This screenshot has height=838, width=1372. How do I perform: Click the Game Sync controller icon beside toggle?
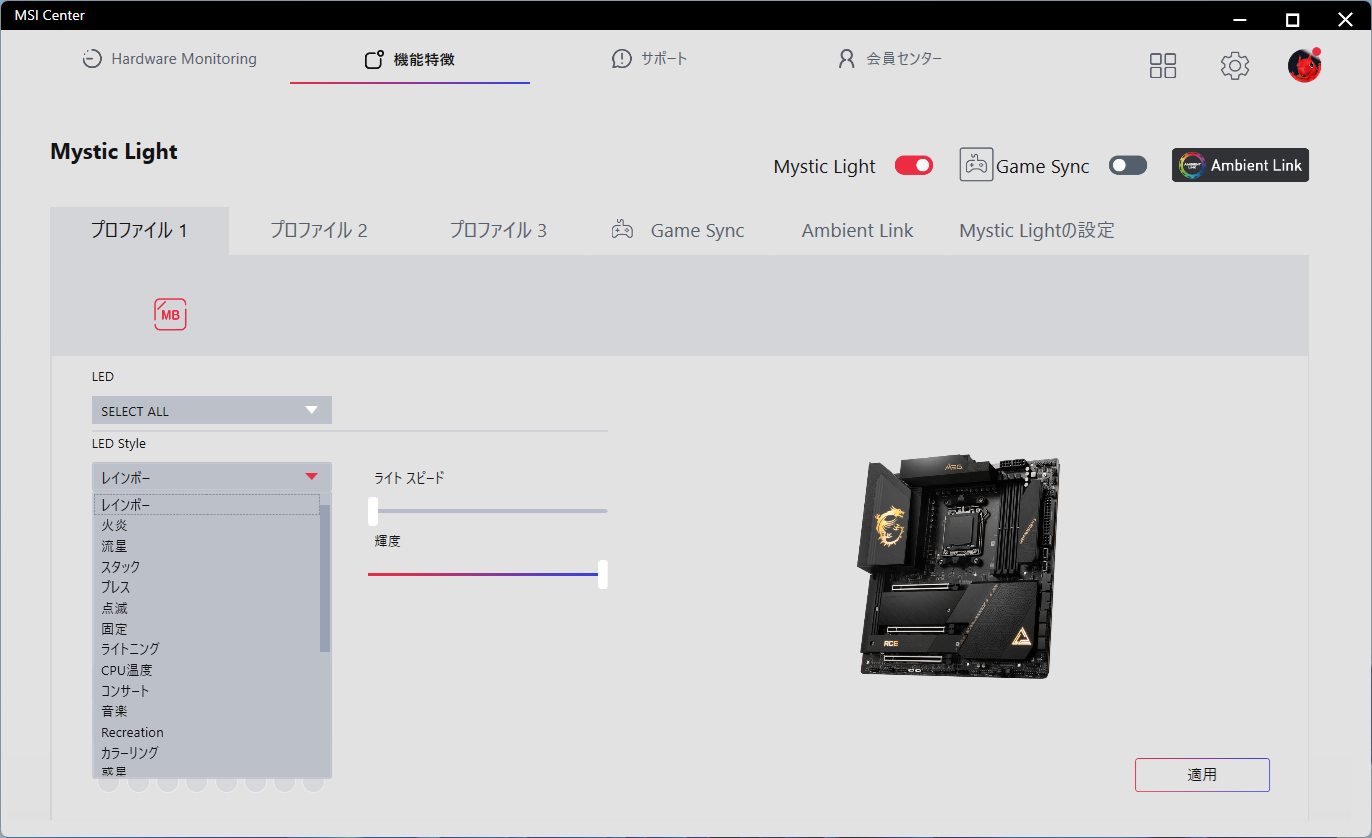pyautogui.click(x=976, y=164)
